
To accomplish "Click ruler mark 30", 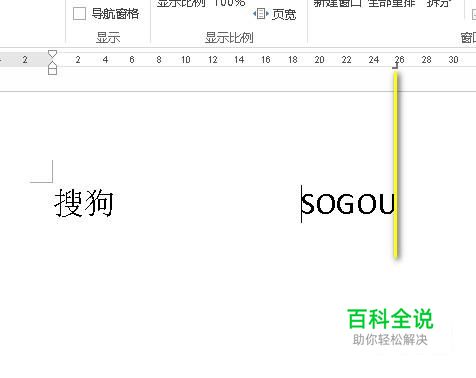I will click(453, 60).
